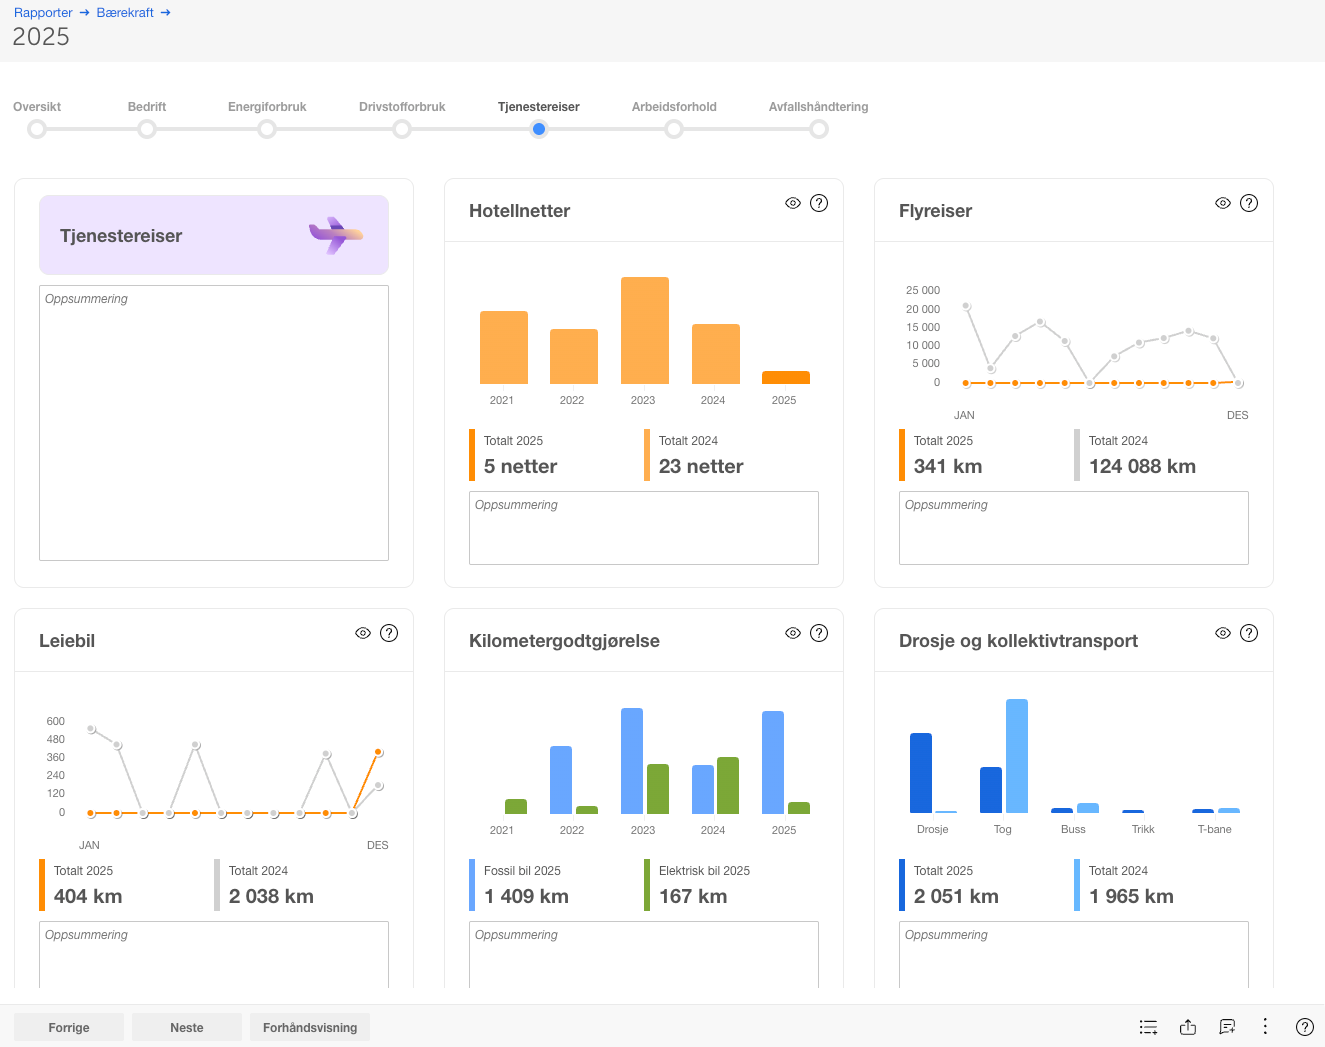Toggle visibility of Hotellnetter card
Viewport: 1325px width, 1047px height.
pyautogui.click(x=793, y=203)
